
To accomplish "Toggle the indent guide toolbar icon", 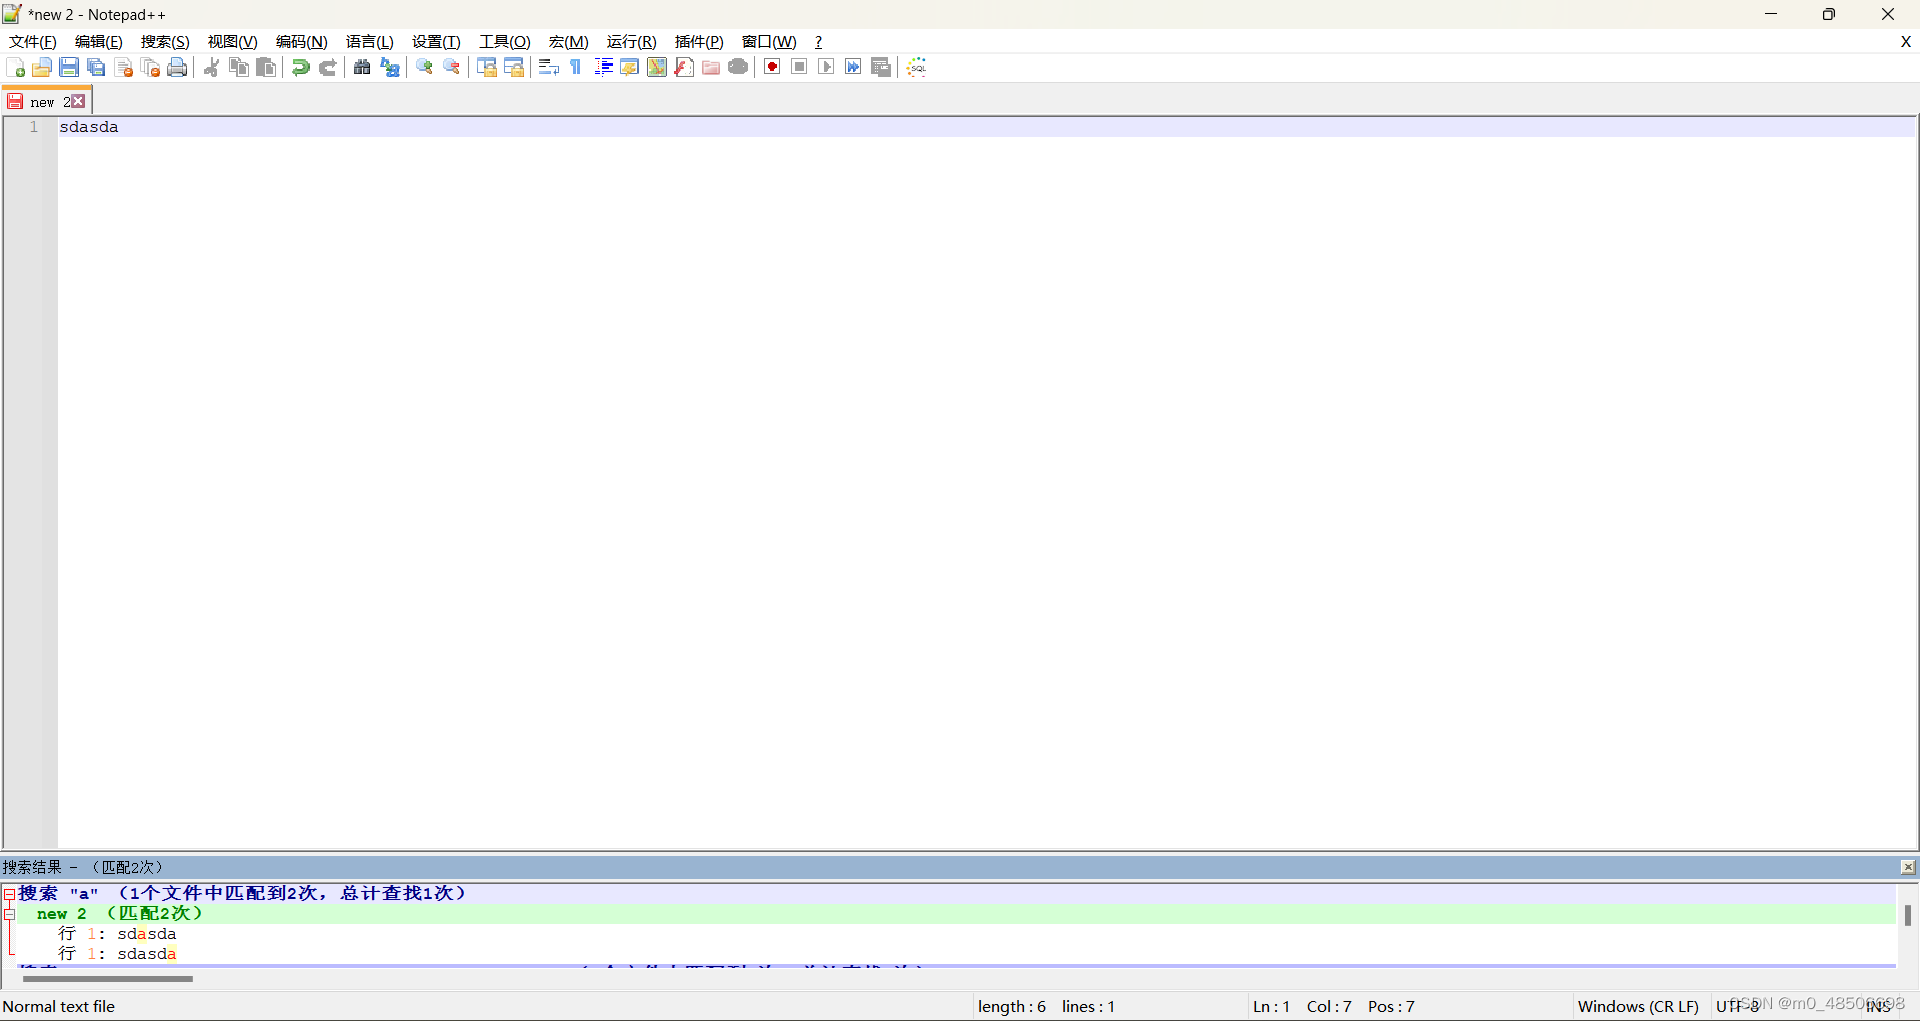I will [603, 67].
